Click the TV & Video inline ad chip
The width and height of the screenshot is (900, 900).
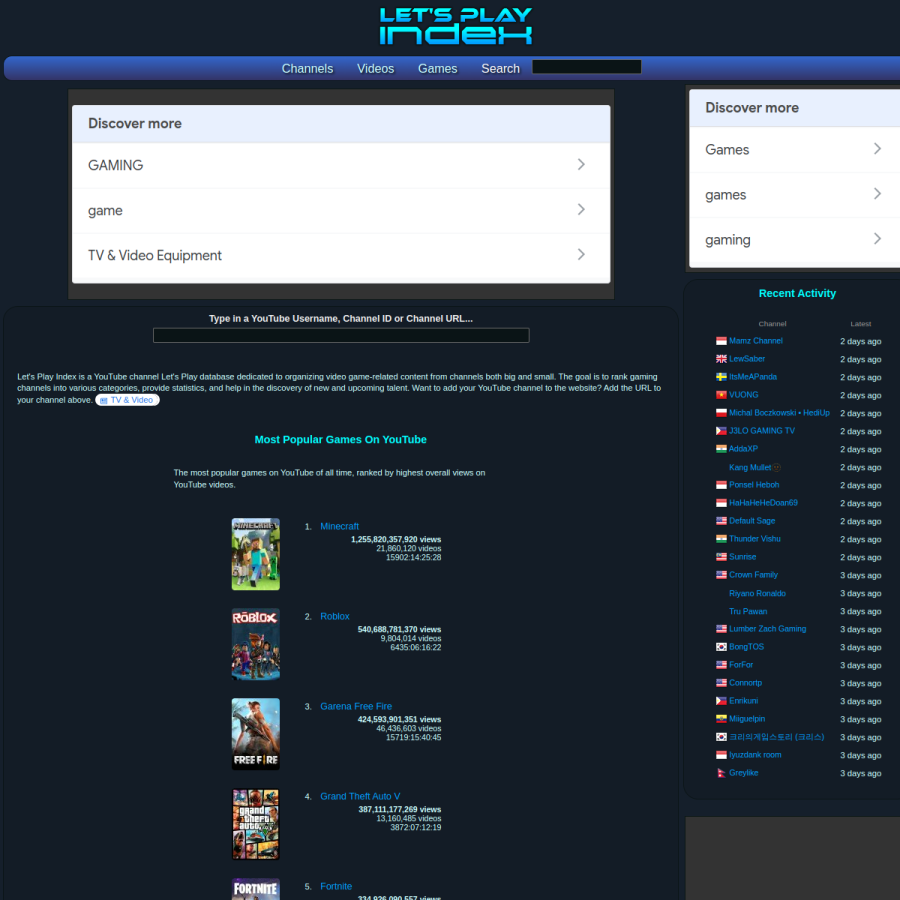tap(127, 400)
